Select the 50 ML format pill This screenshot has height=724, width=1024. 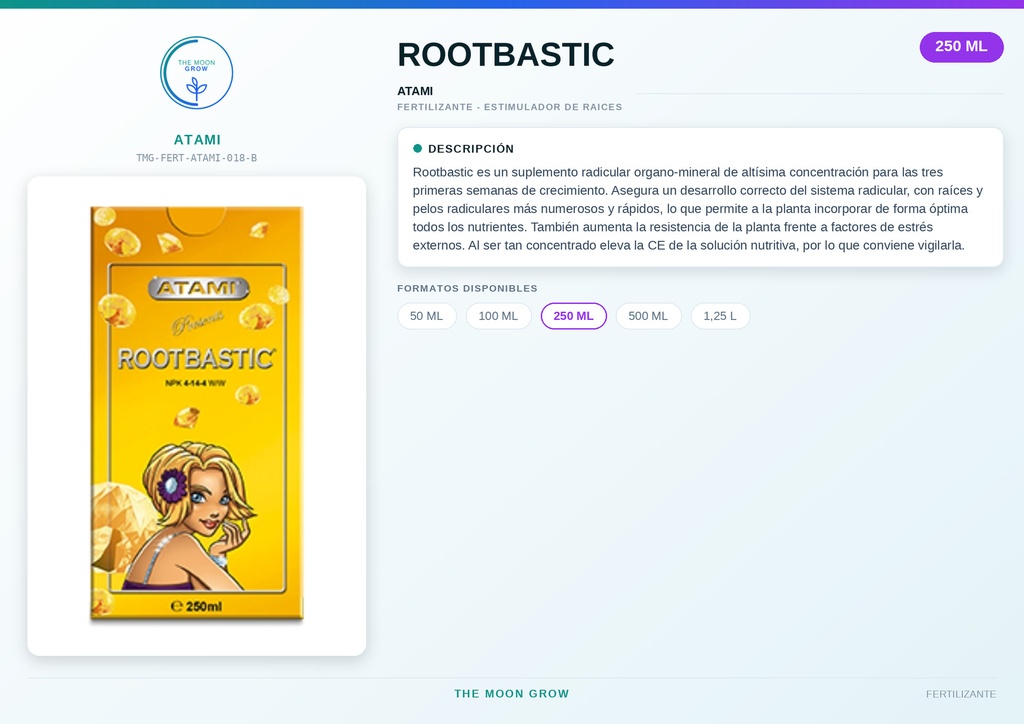(426, 316)
